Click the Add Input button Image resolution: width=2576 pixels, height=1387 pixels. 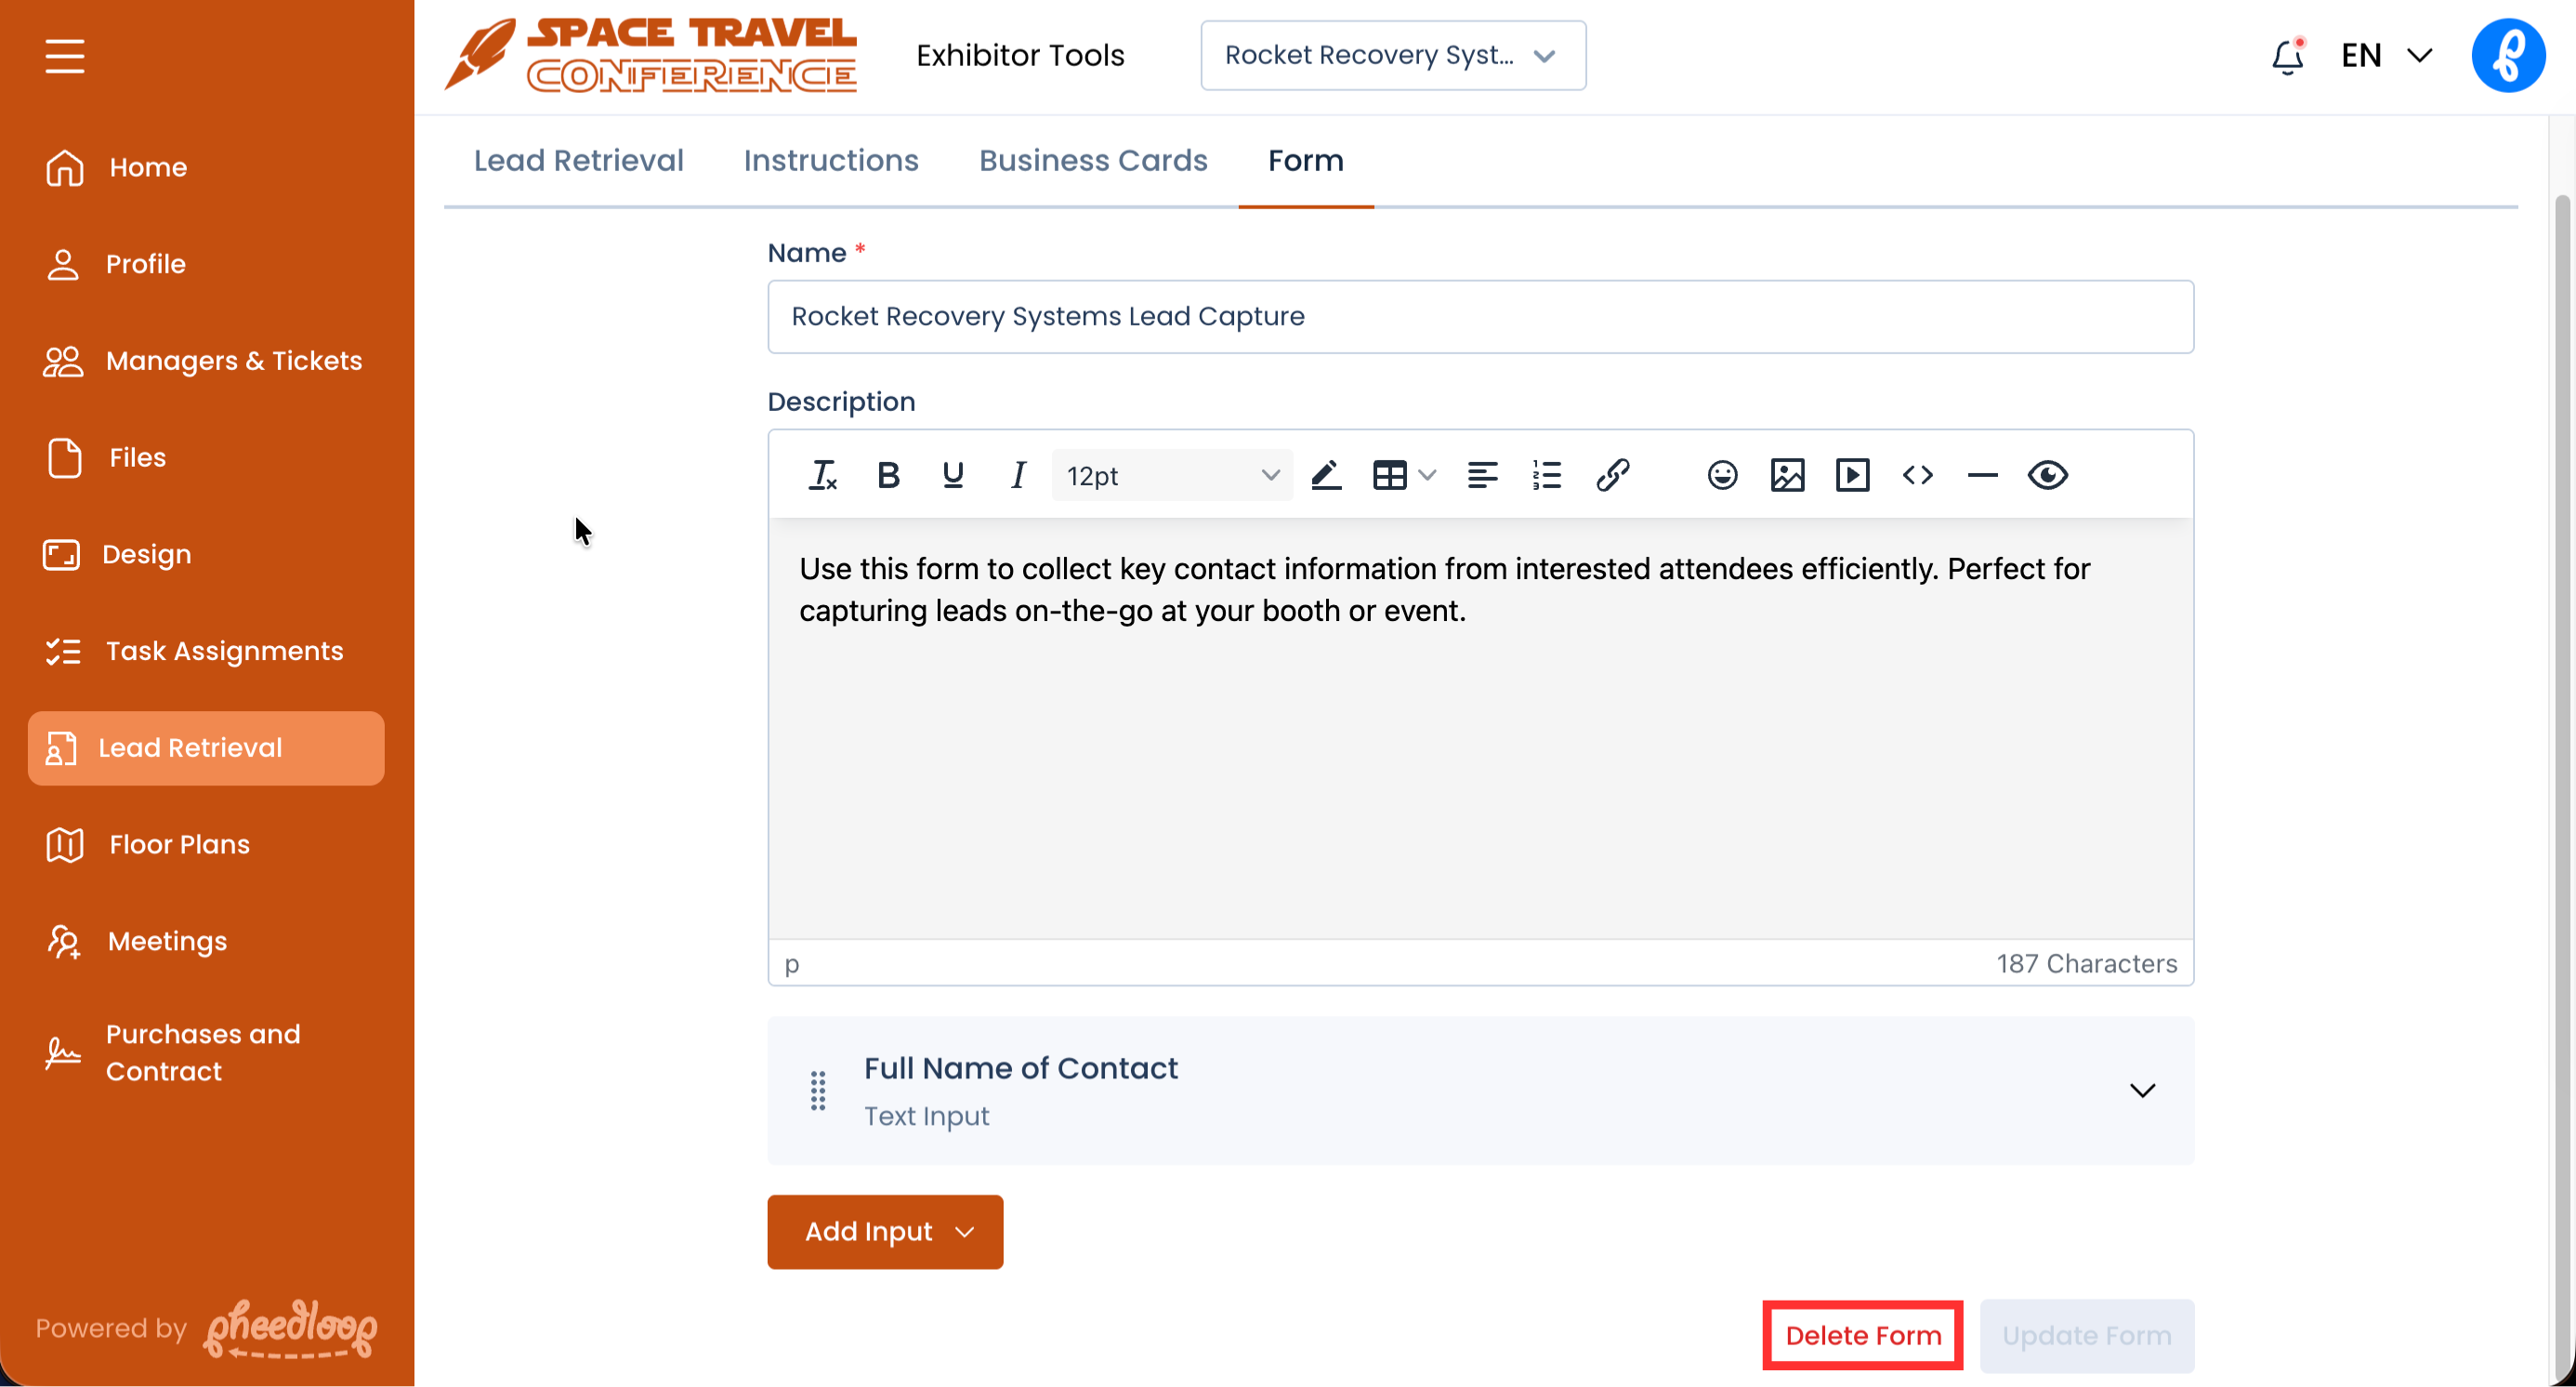point(885,1231)
